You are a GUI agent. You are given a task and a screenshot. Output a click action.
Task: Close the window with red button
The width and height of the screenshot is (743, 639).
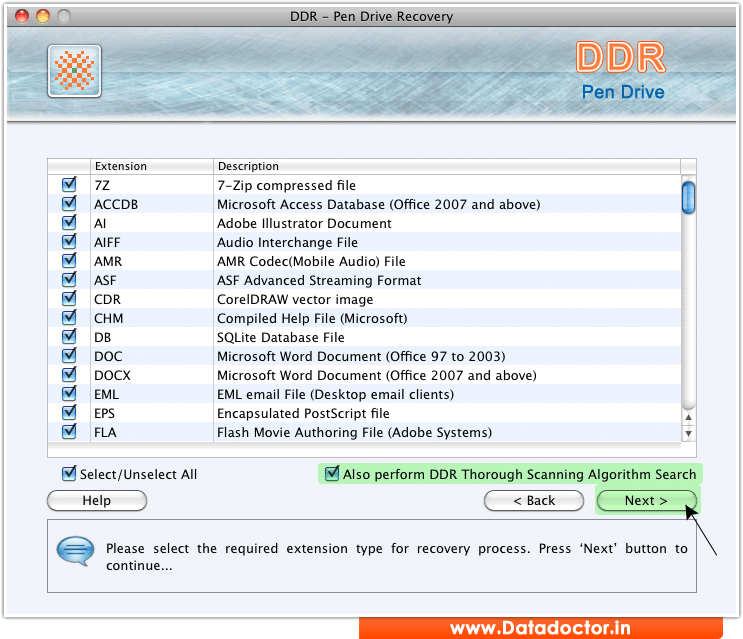coord(22,16)
